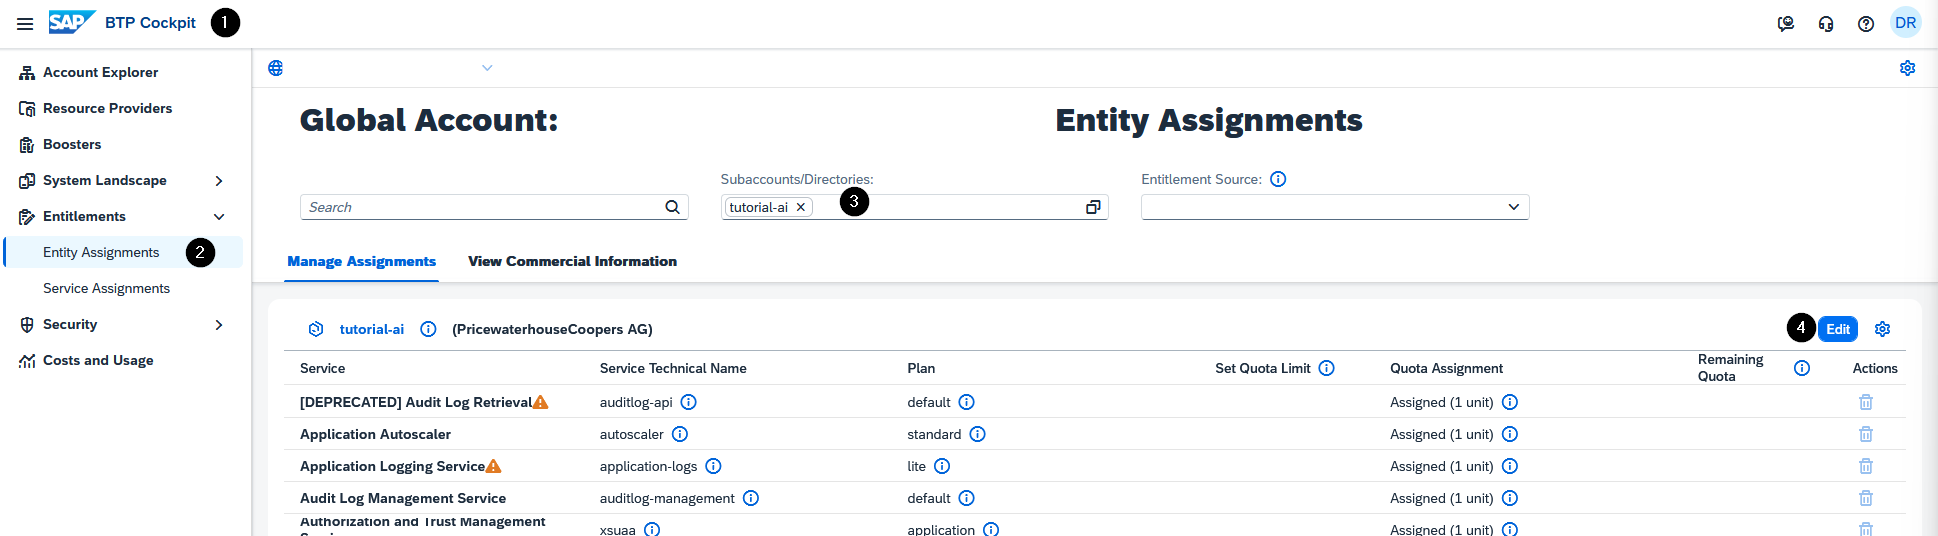Click the Edit button
Viewport: 1938px width, 536px height.
(x=1838, y=329)
